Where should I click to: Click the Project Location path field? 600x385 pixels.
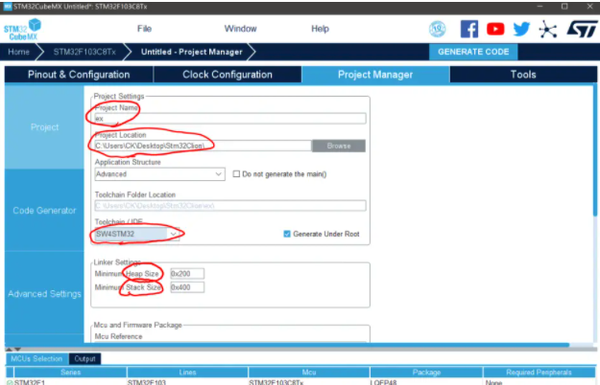pyautogui.click(x=203, y=146)
